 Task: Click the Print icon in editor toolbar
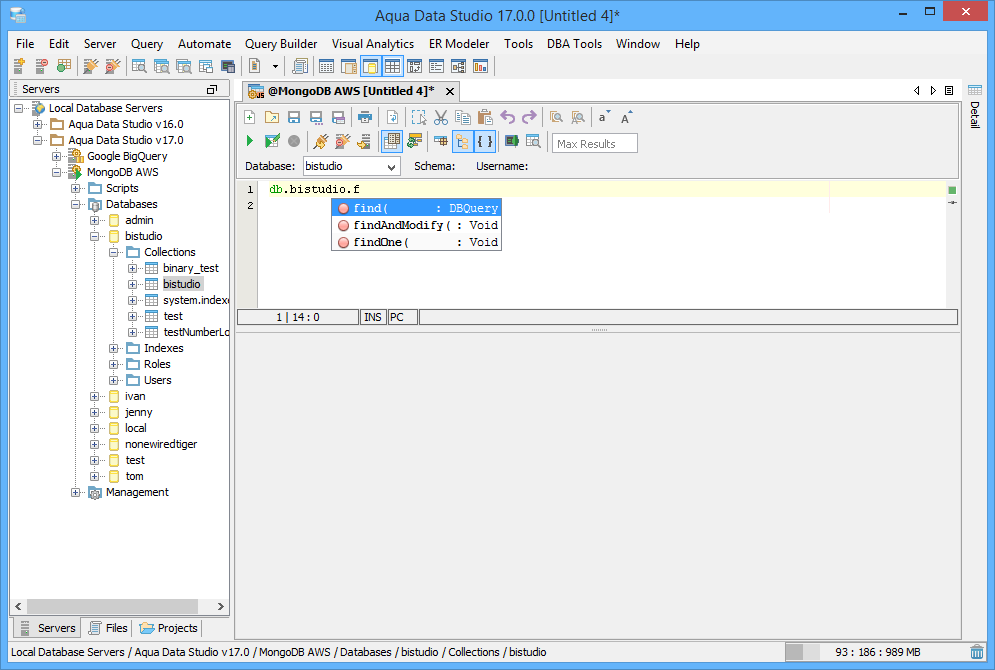365,117
